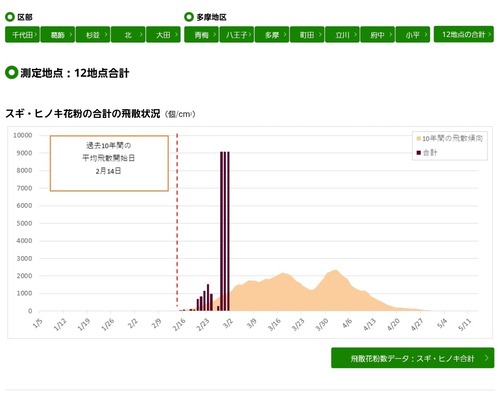Toggle the 10年間の飛散傾向 legend entry
This screenshot has height=394, width=500.
coord(449,138)
